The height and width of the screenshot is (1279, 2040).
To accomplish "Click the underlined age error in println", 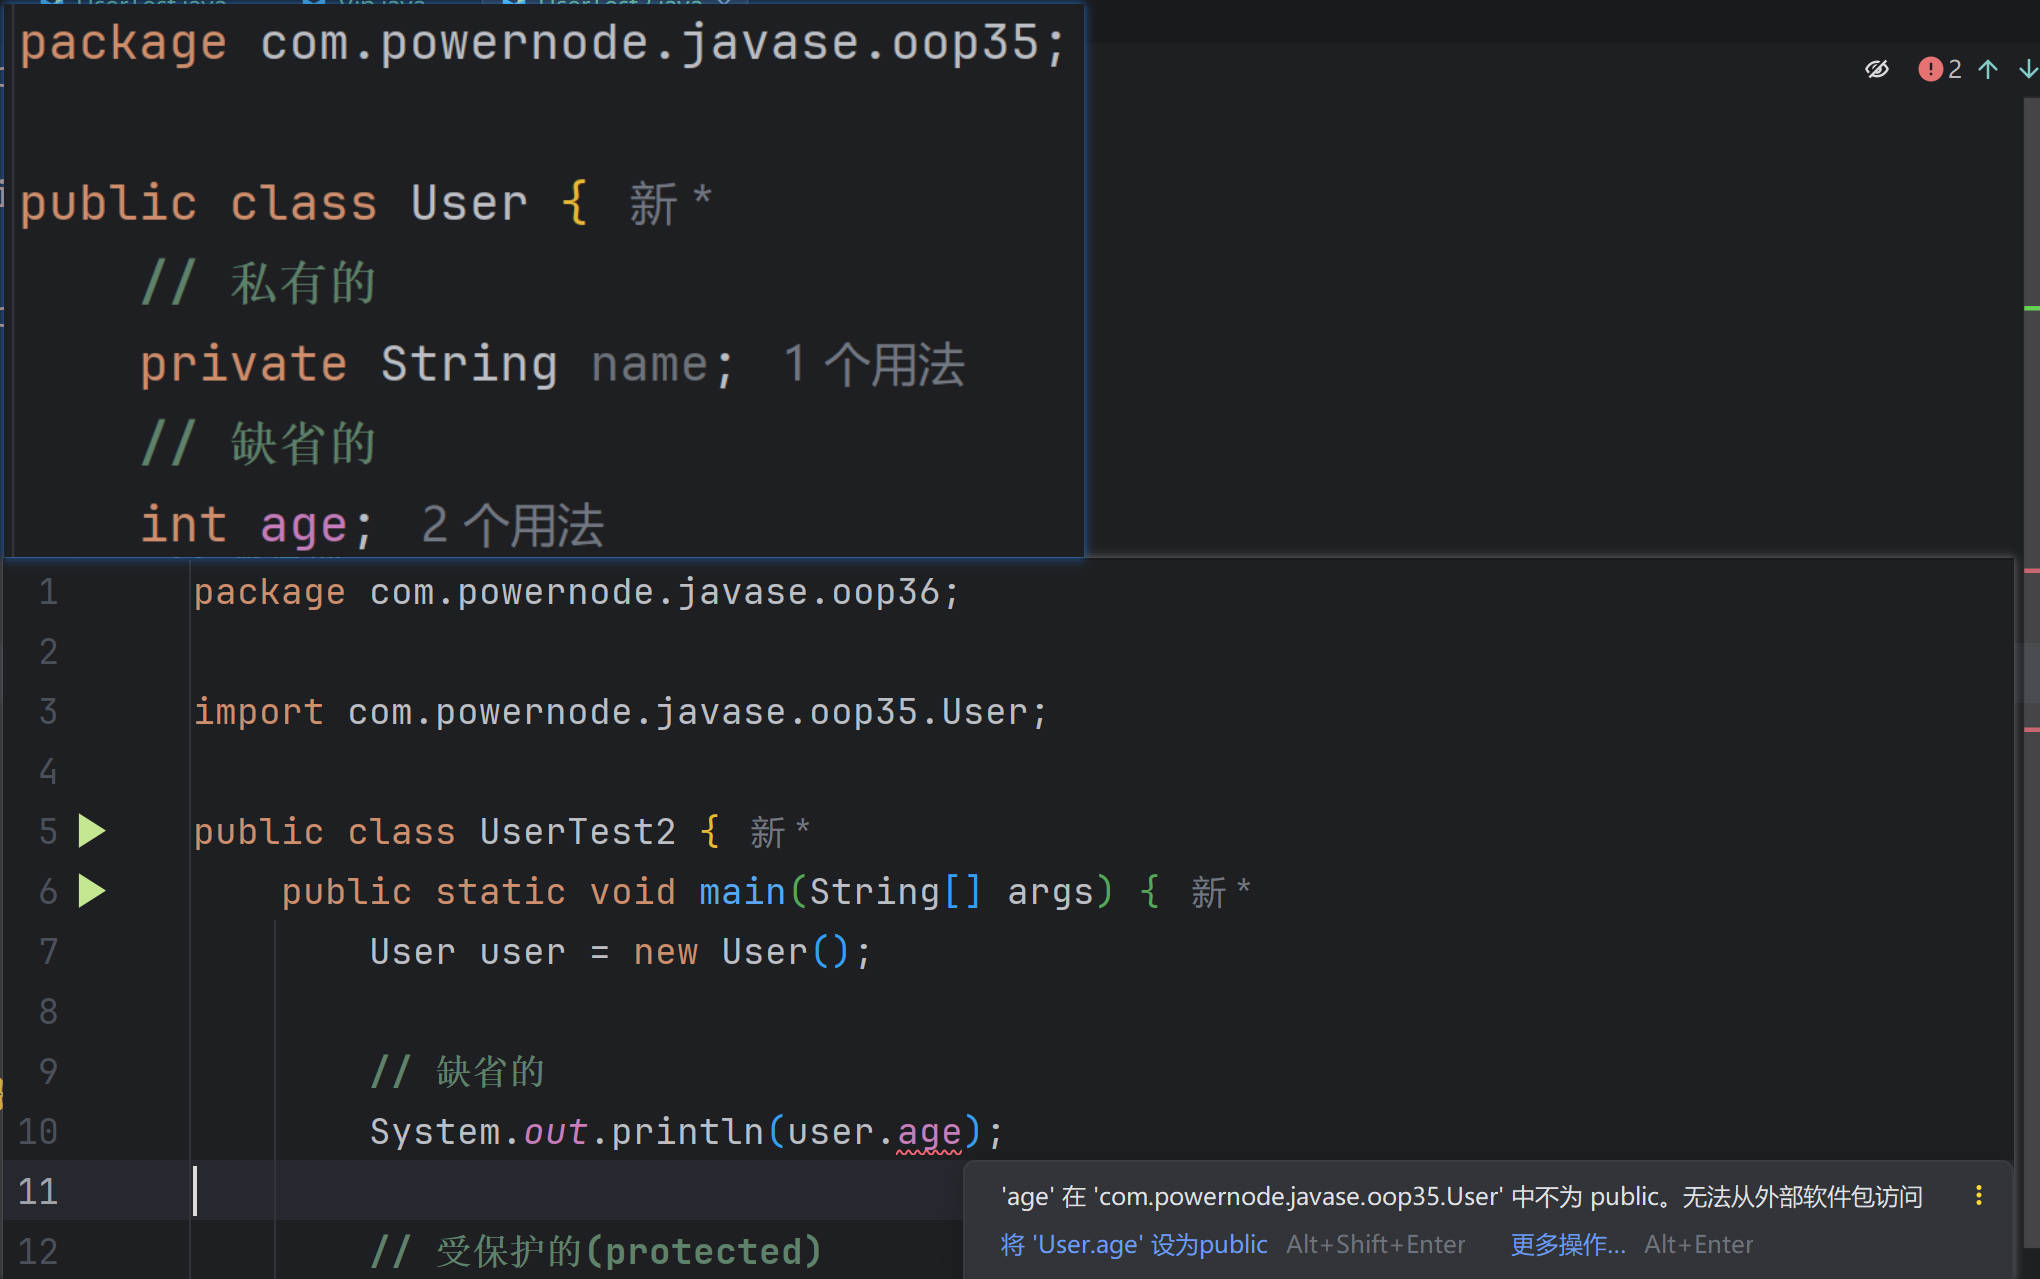I will [928, 1132].
